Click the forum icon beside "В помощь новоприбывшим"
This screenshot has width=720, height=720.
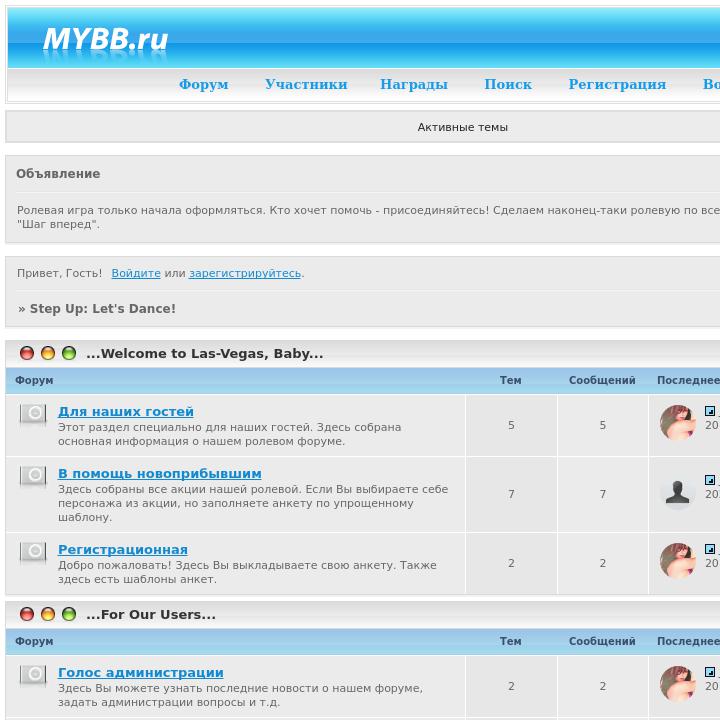pos(33,476)
